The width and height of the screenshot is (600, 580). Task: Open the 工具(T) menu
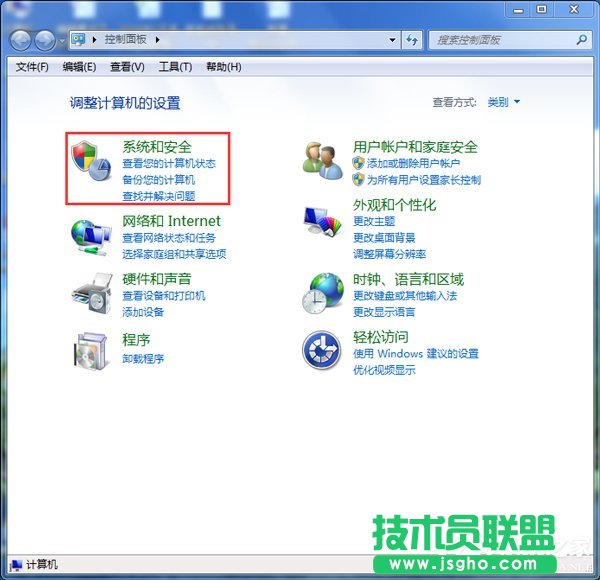pyautogui.click(x=175, y=67)
